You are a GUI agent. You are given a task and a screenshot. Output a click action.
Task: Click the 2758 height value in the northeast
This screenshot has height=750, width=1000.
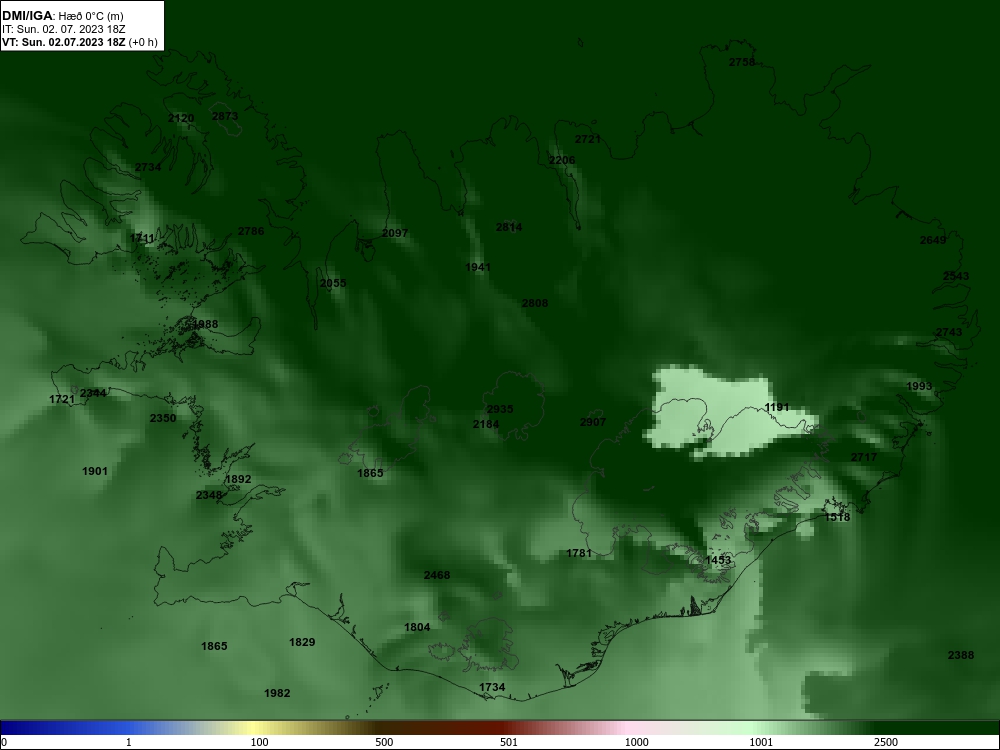click(x=742, y=62)
